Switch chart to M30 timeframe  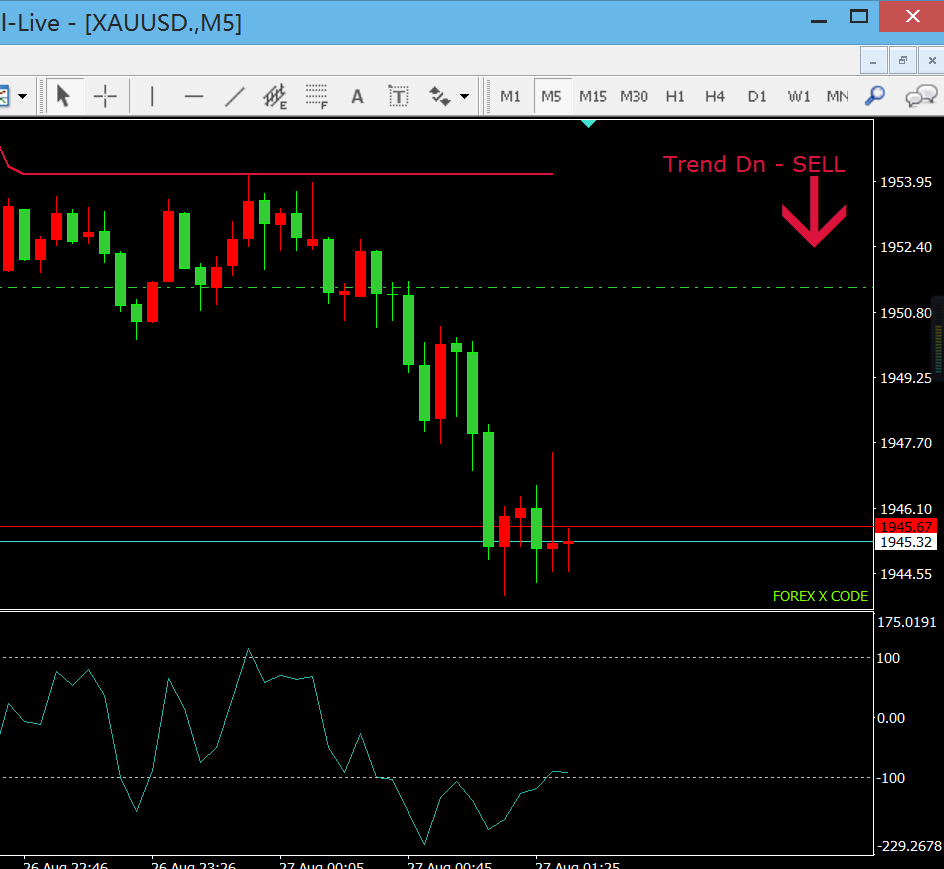[x=633, y=96]
